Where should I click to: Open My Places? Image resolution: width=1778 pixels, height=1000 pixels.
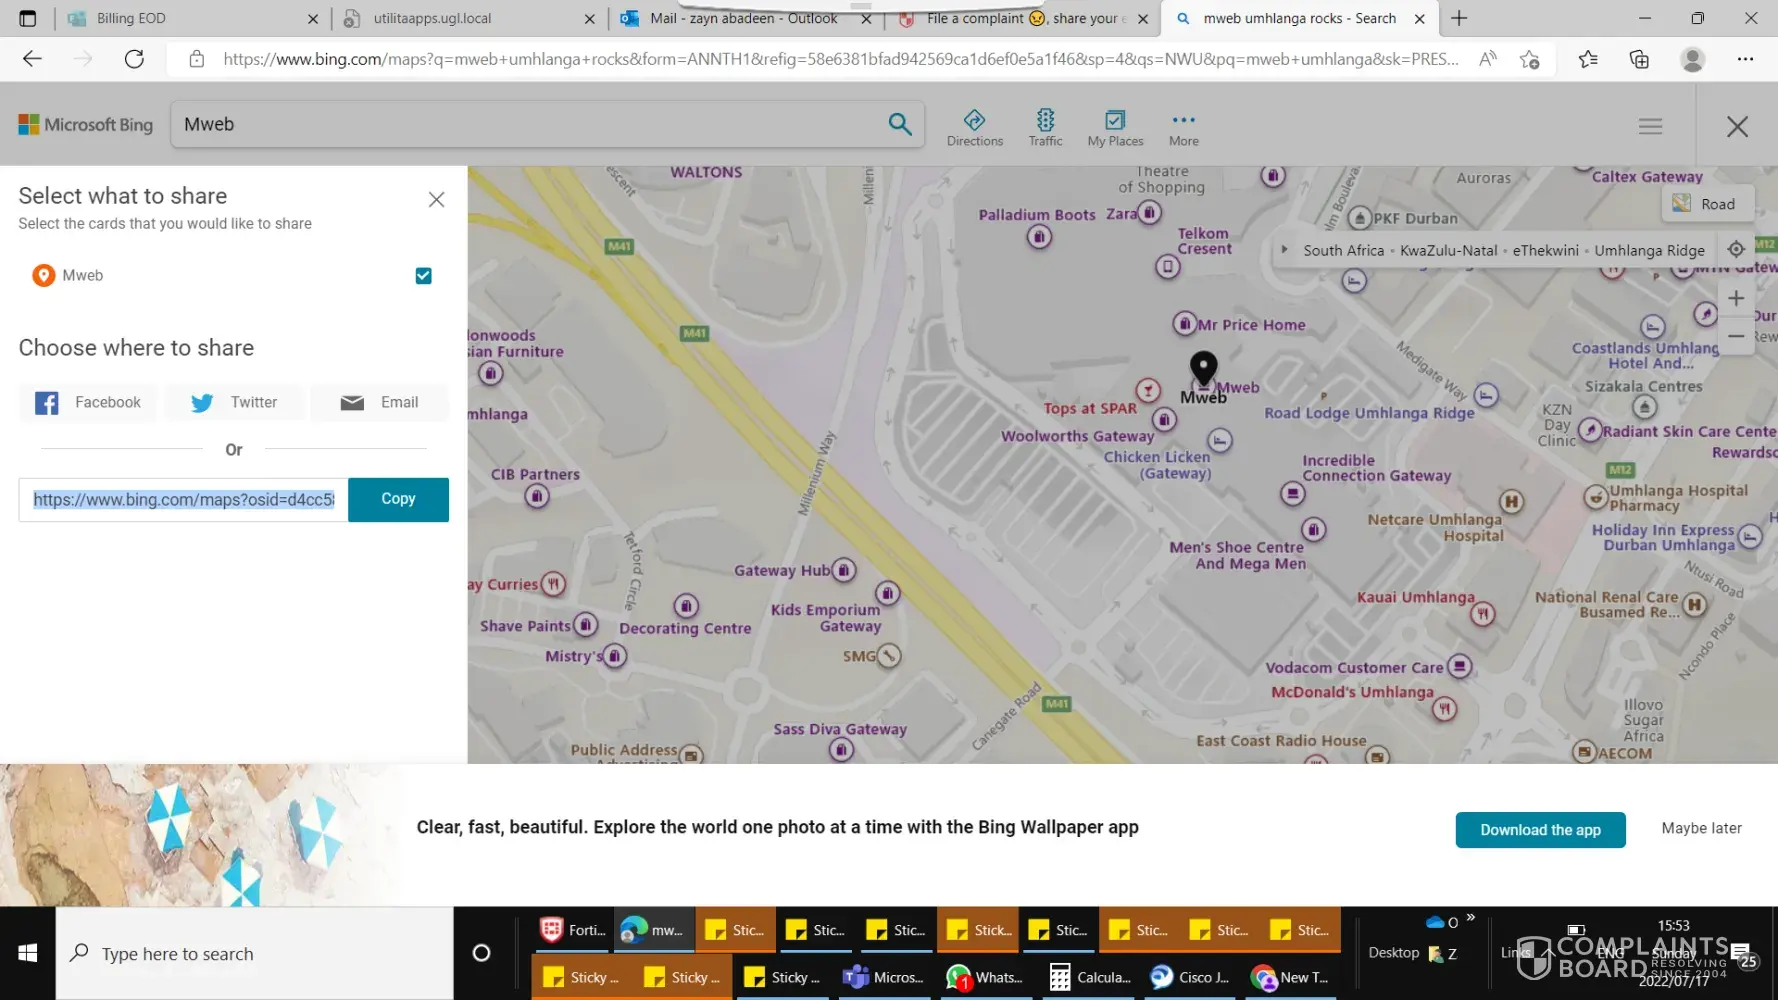[1115, 127]
